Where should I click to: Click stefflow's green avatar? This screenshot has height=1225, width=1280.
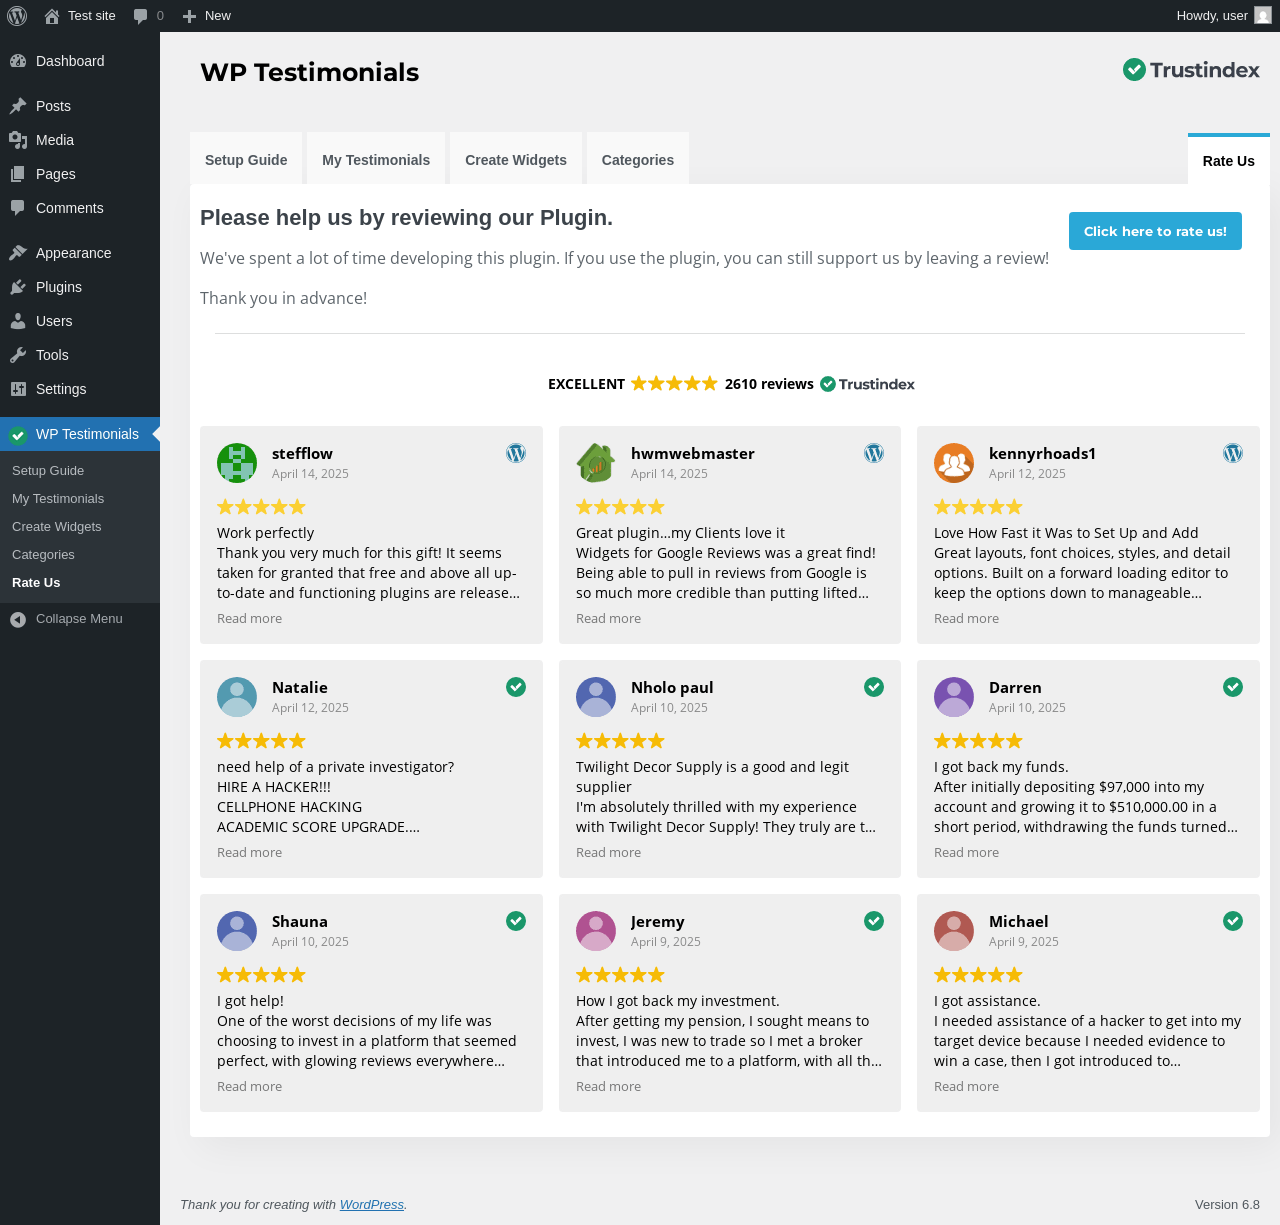pyautogui.click(x=237, y=463)
